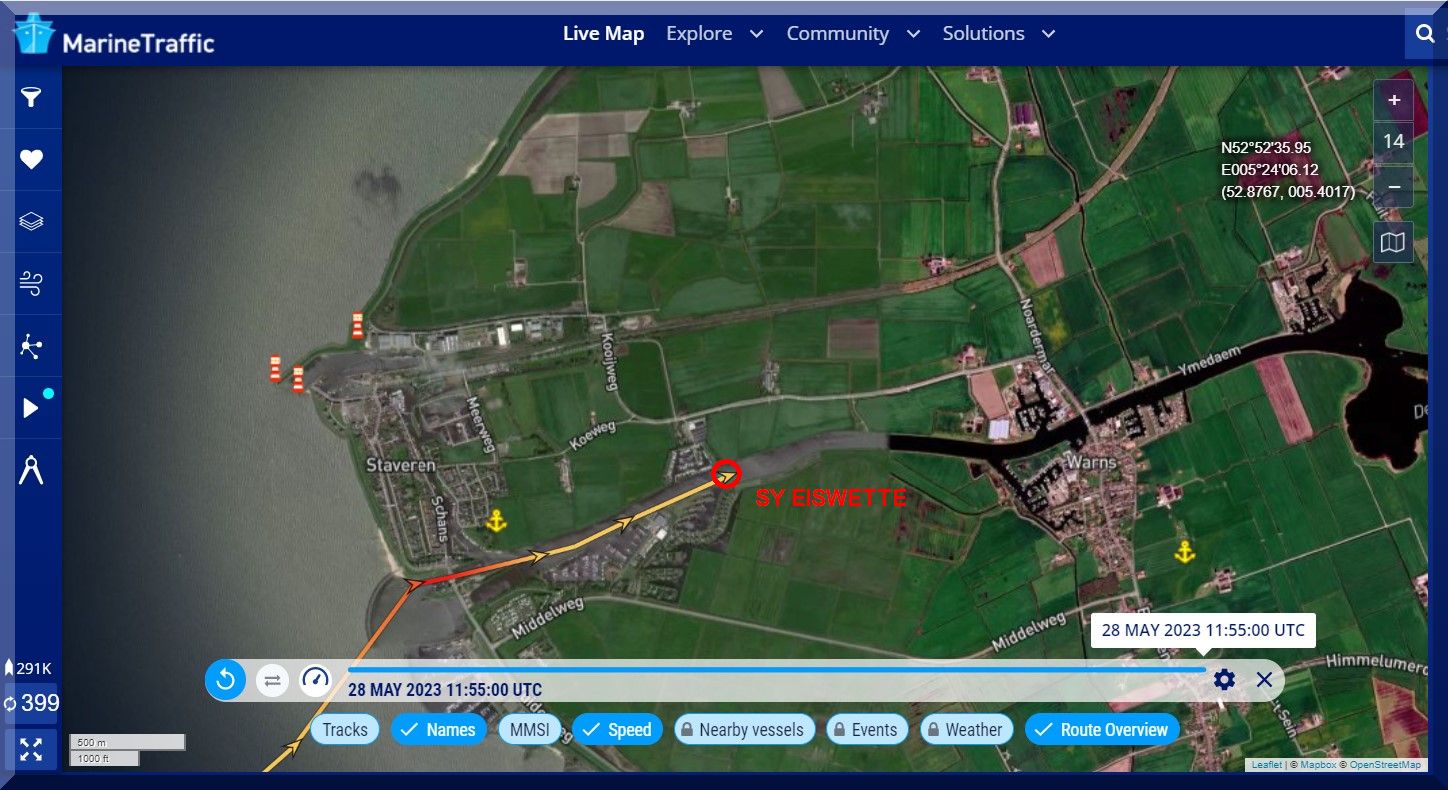Toggle the Names option off
Viewport: 1448px width, 790px height.
pyautogui.click(x=438, y=730)
